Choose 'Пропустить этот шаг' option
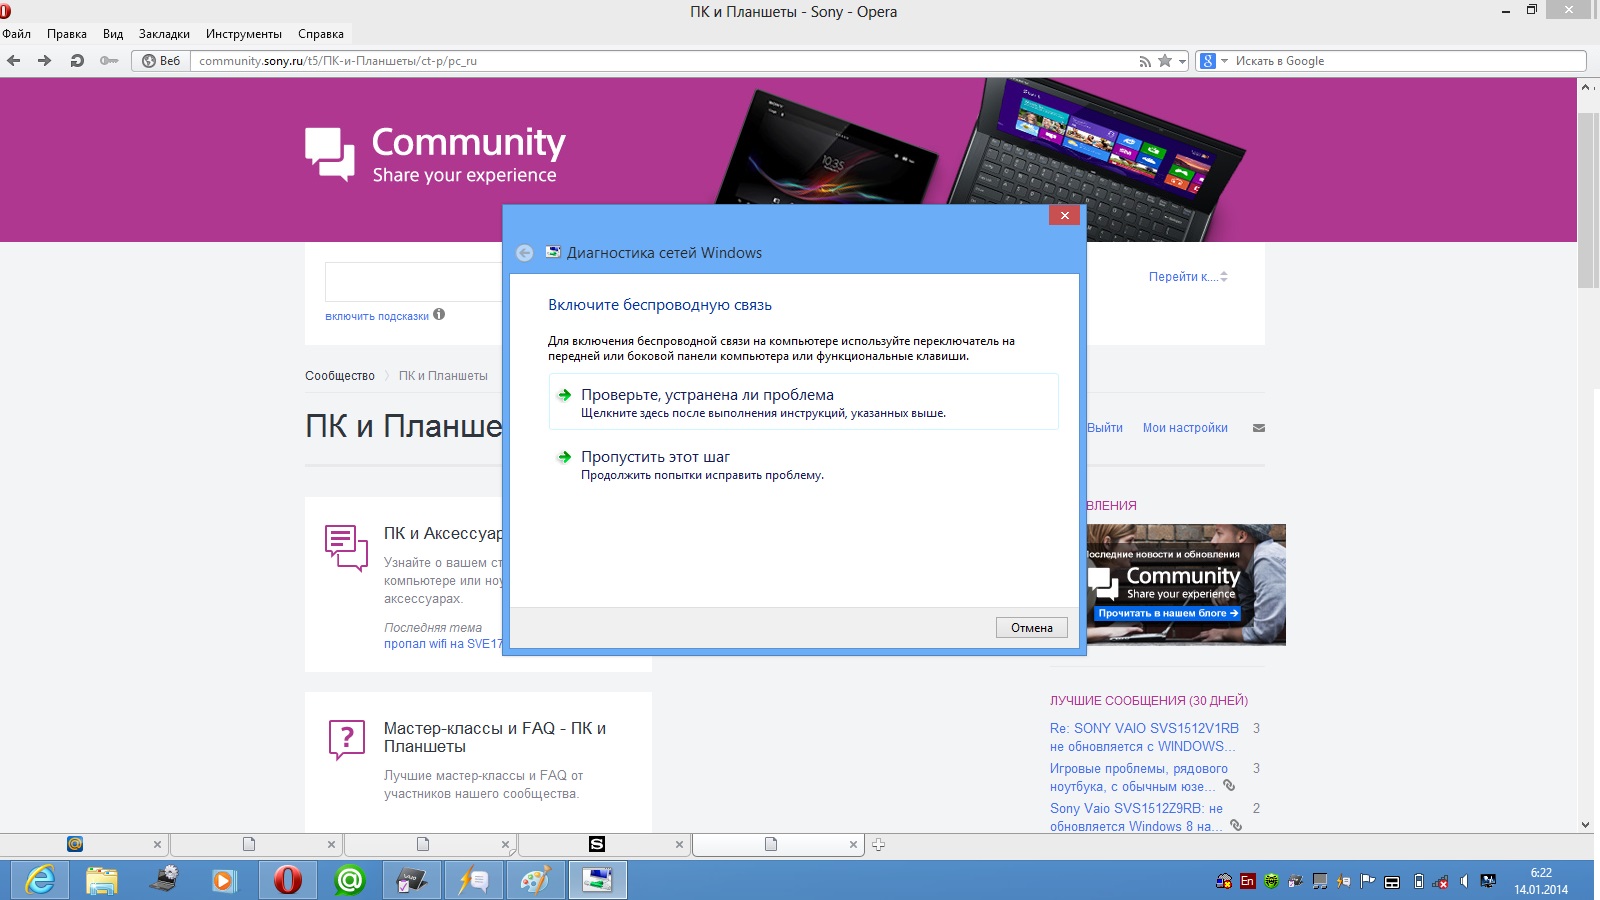This screenshot has width=1600, height=900. [803, 465]
